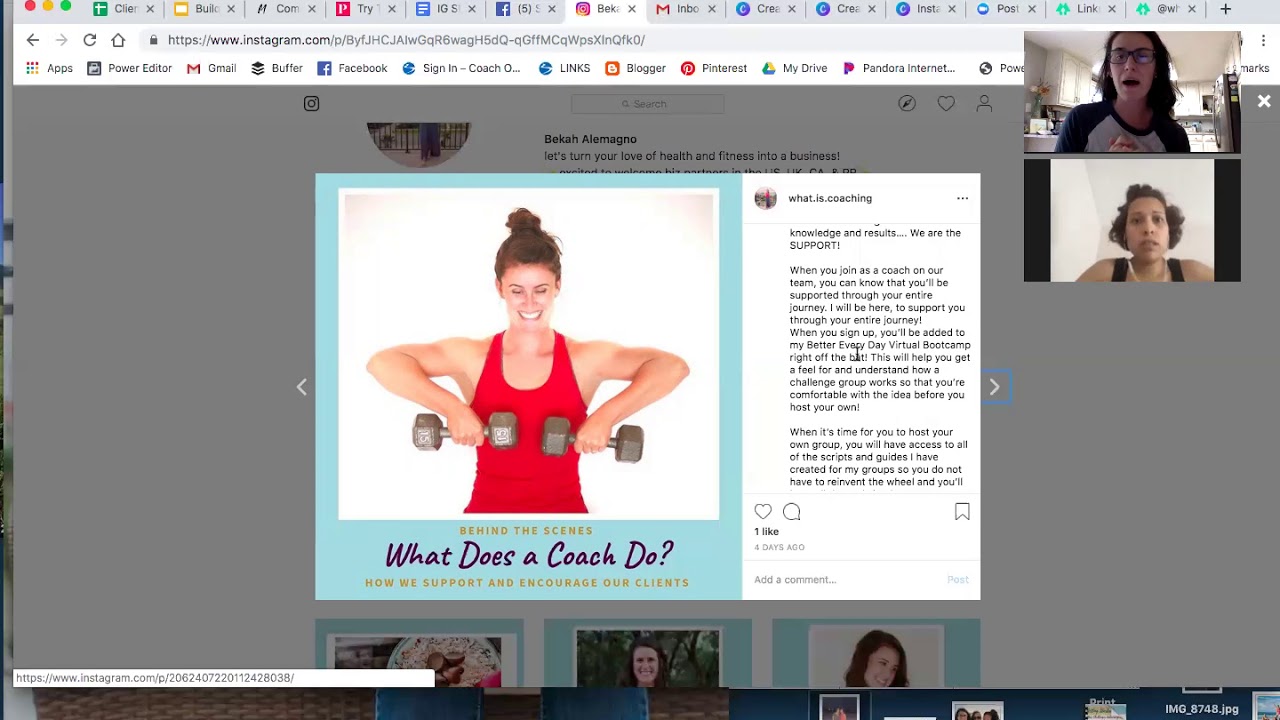1280x720 pixels.
Task: Save the post with the bookmark icon
Action: (962, 512)
